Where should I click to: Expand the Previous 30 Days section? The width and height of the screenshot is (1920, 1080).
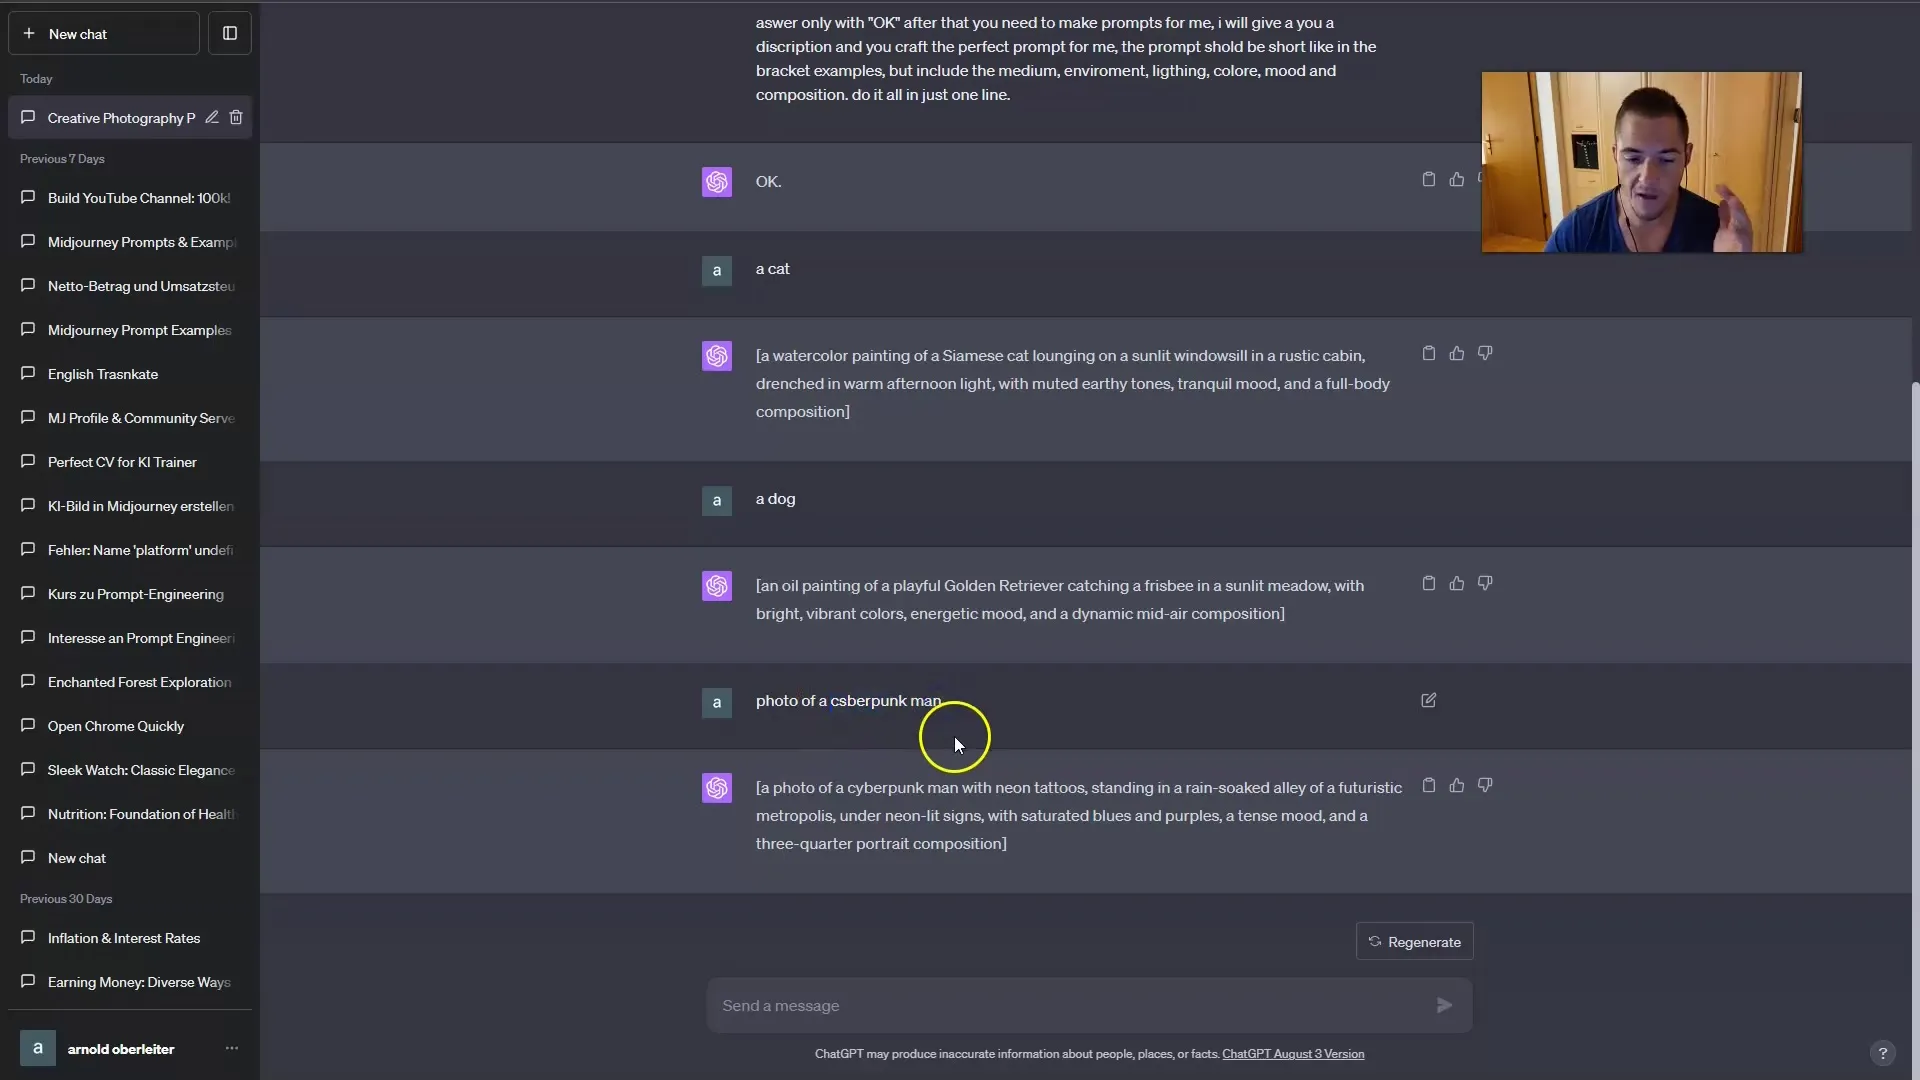tap(66, 898)
